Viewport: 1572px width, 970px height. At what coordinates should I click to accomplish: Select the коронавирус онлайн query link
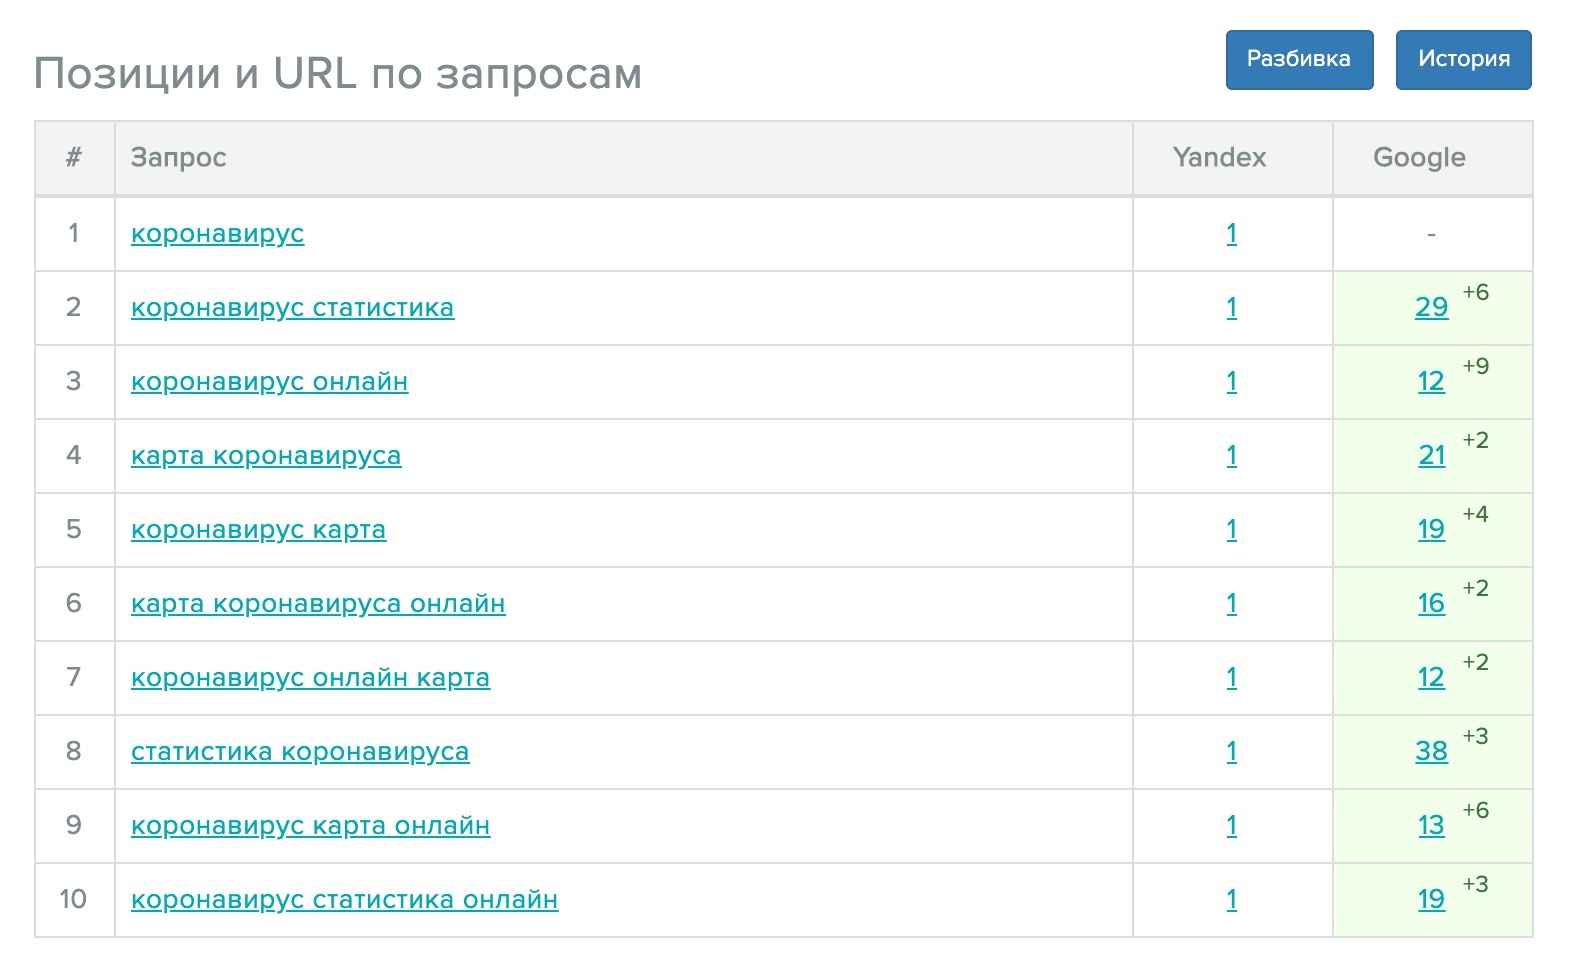click(x=269, y=382)
